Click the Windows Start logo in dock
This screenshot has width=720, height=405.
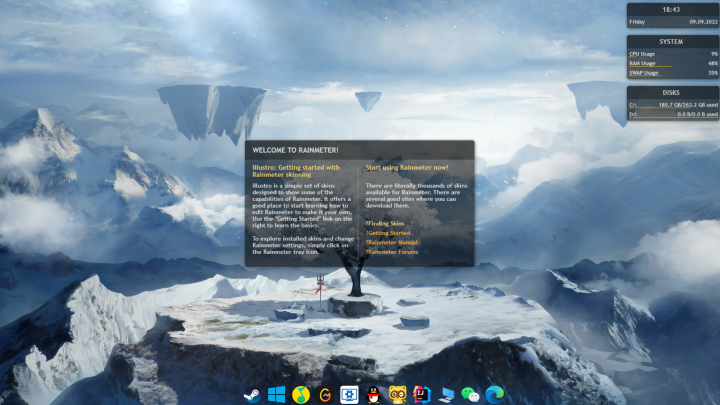tap(276, 394)
